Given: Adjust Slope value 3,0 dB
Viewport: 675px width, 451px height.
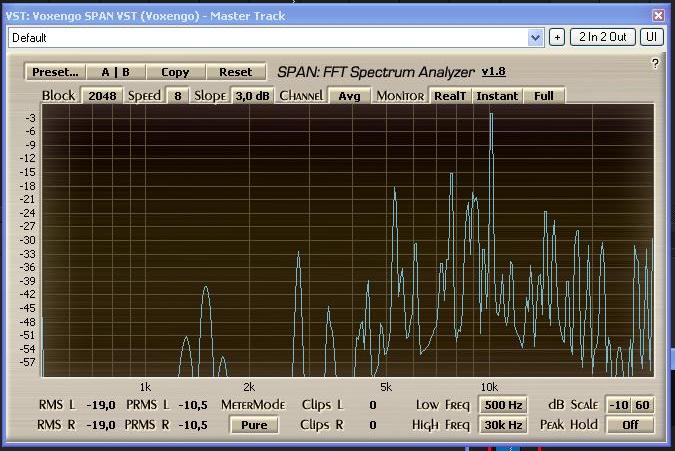Looking at the screenshot, I should [252, 96].
